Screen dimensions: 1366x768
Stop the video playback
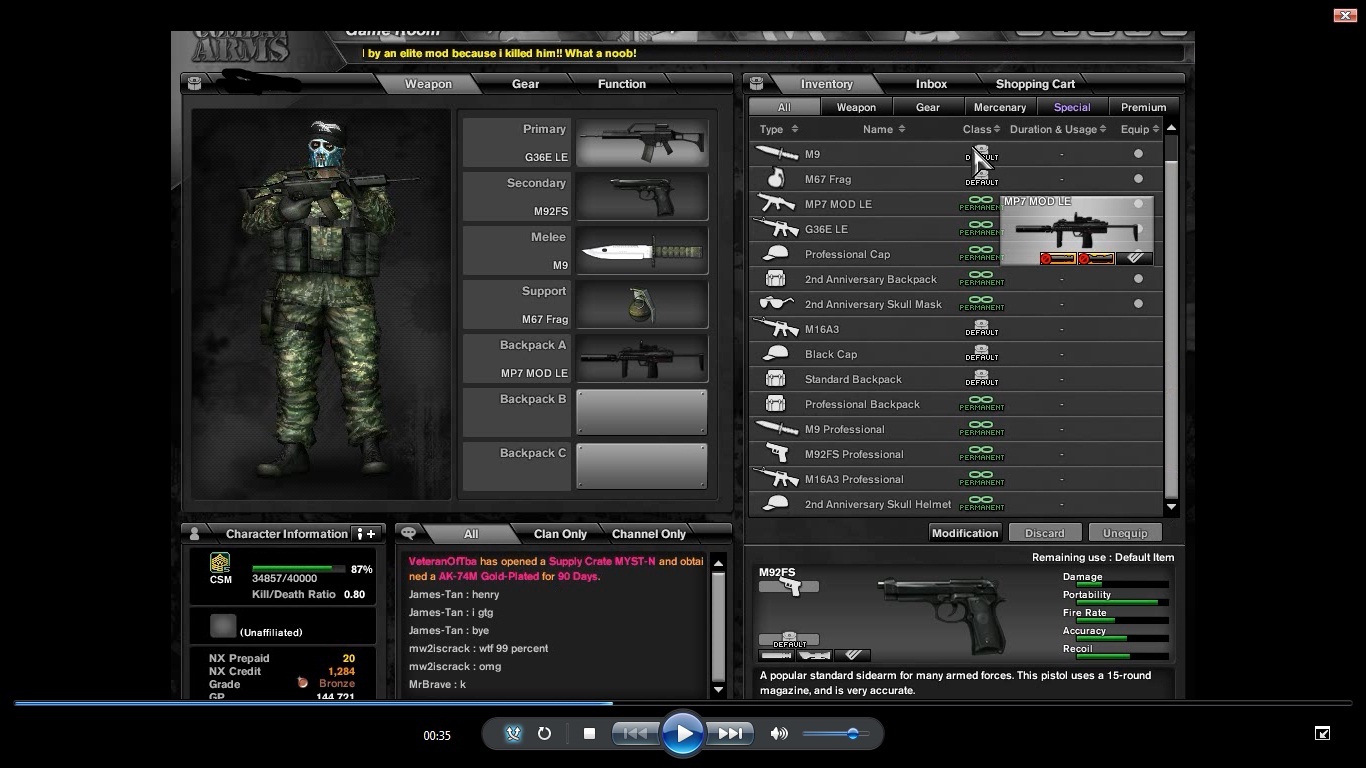(x=589, y=733)
